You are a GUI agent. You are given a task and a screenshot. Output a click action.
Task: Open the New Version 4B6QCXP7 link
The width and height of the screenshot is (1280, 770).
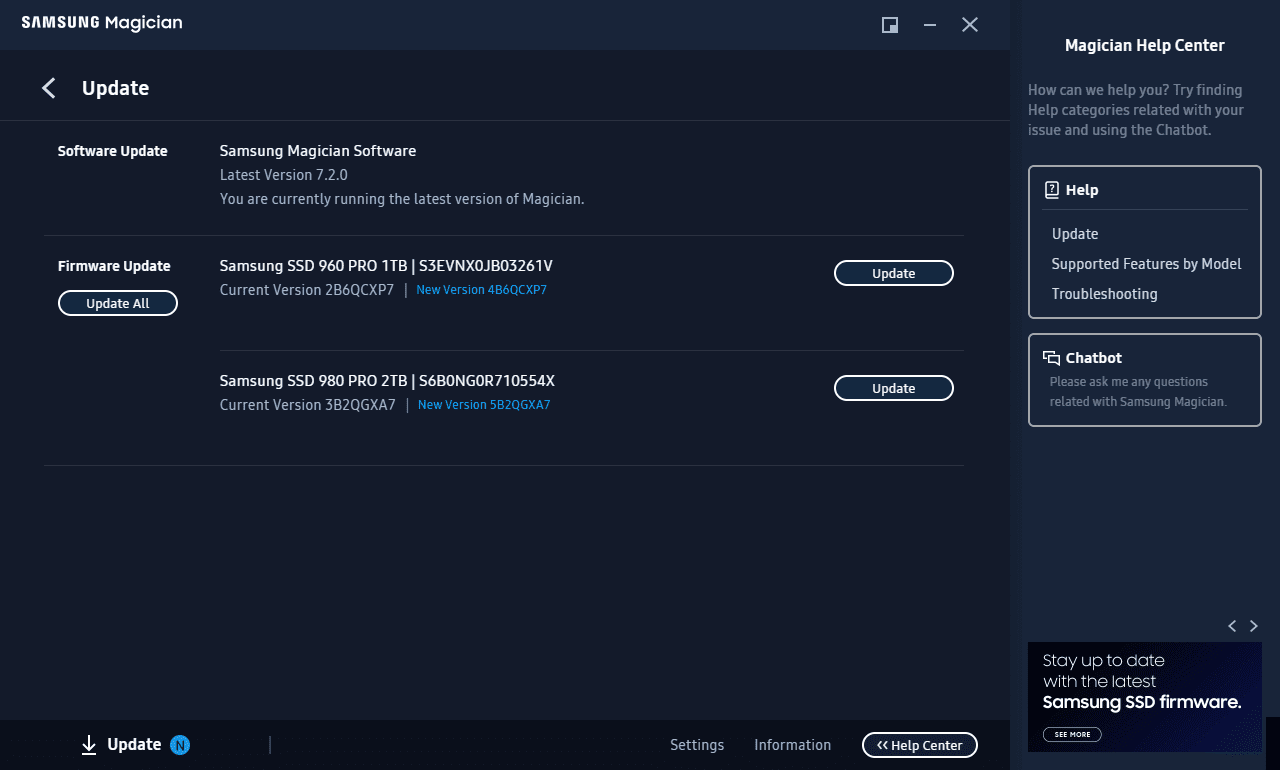coord(481,289)
